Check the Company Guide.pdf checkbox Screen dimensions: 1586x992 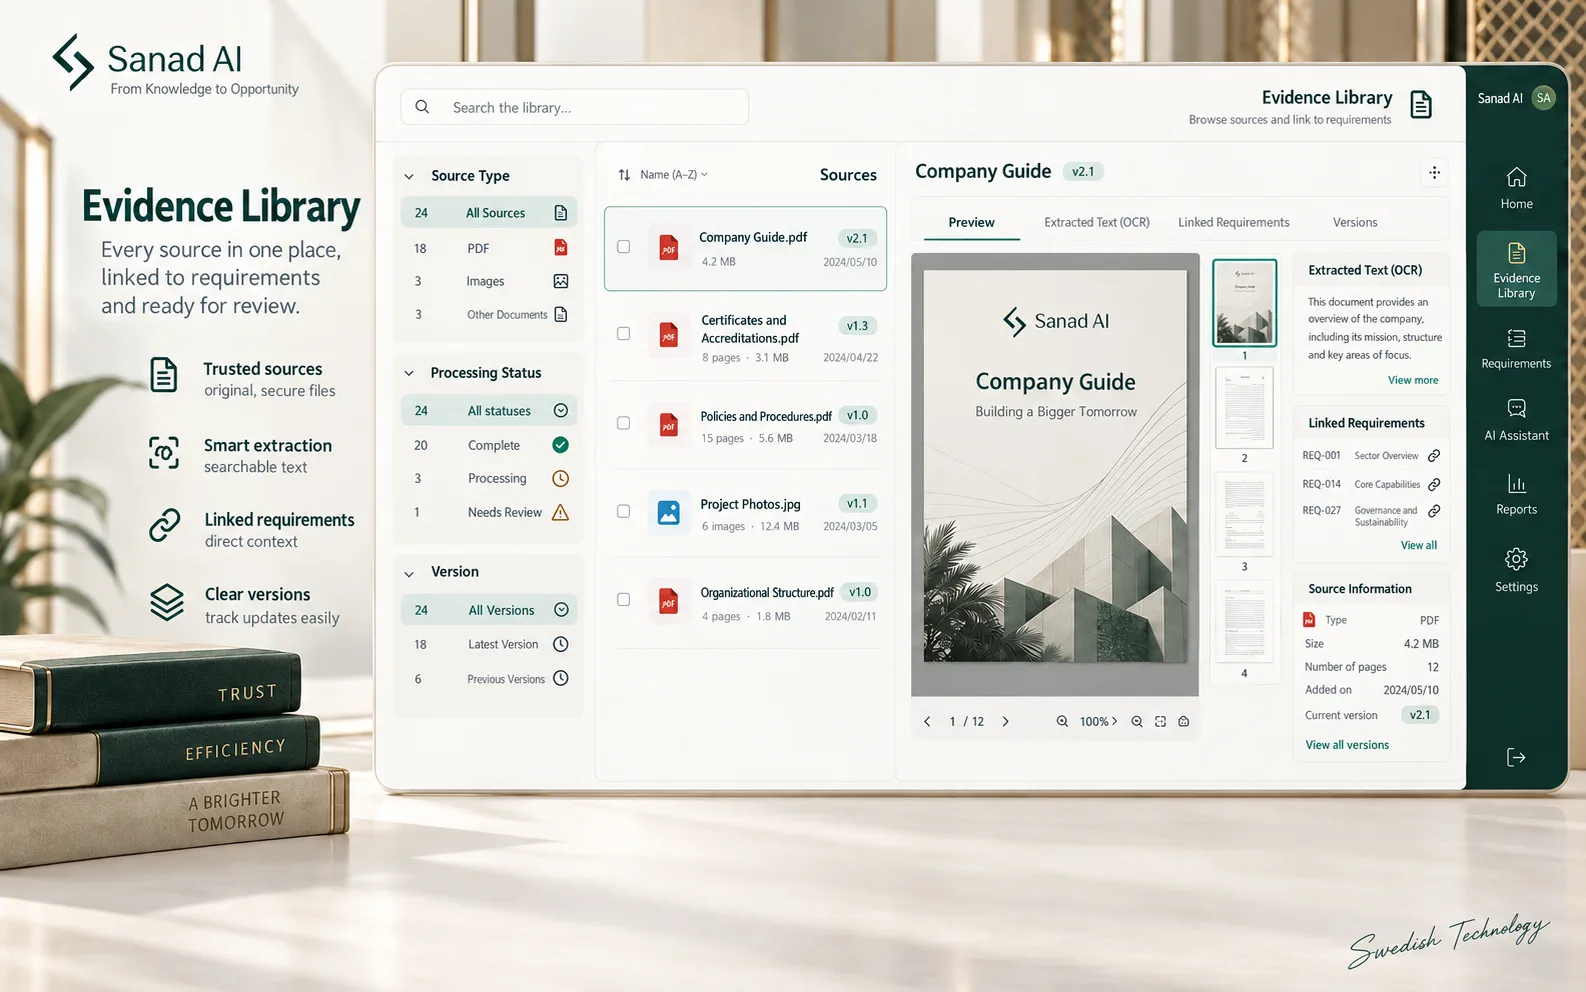tap(623, 246)
